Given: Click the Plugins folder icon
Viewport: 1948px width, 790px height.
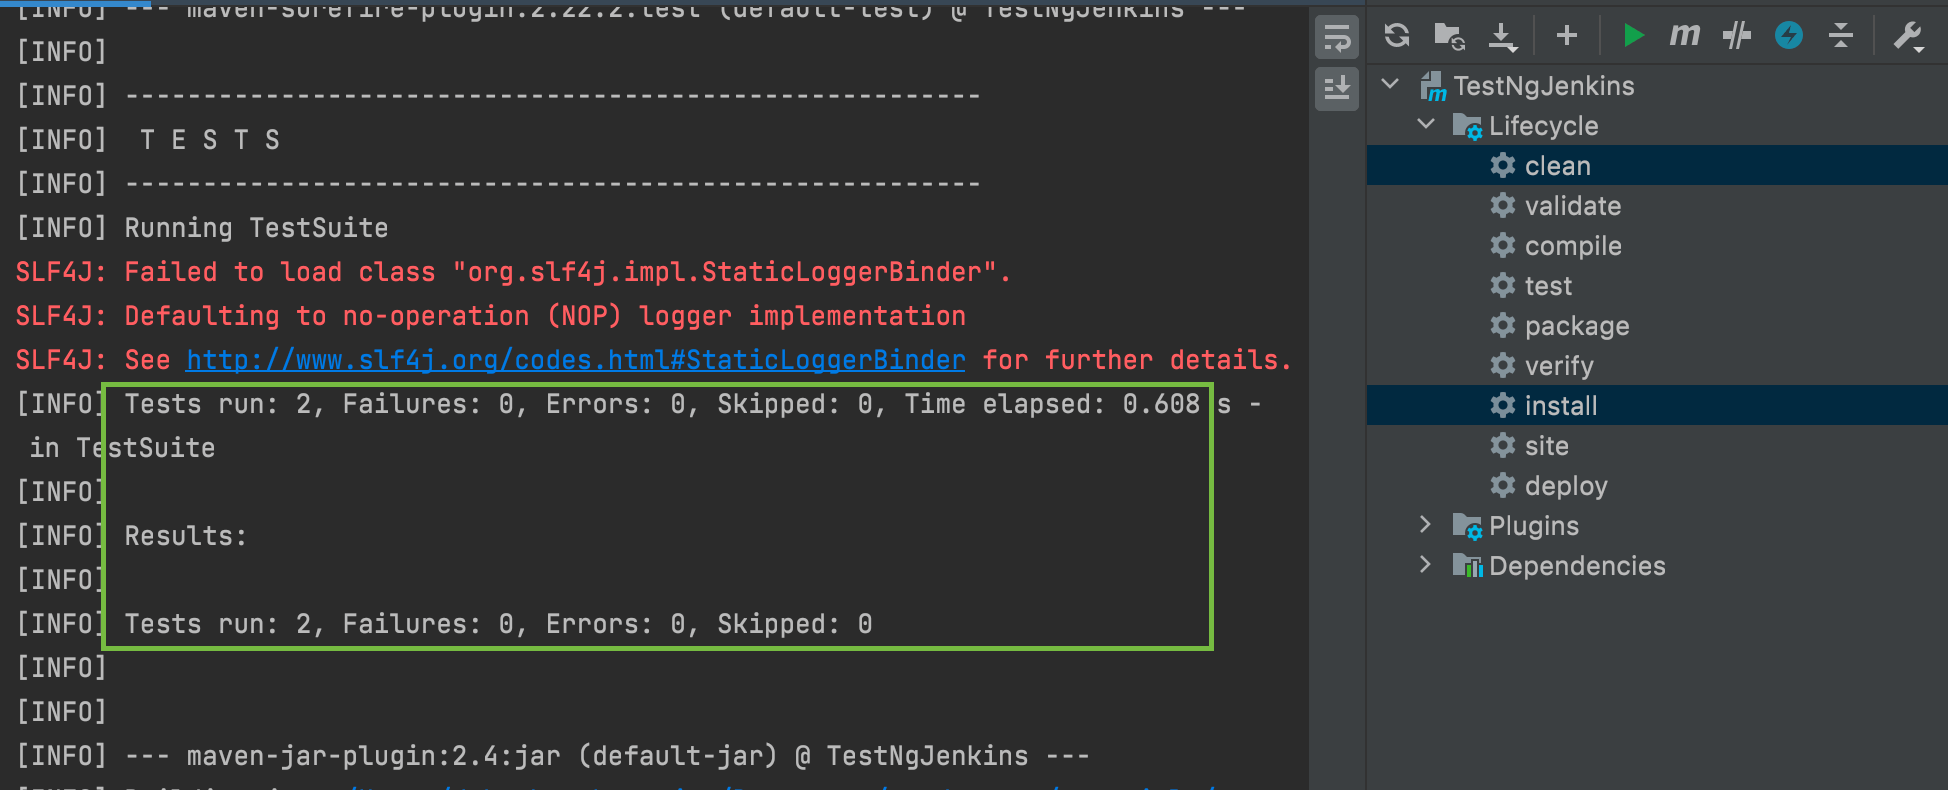Looking at the screenshot, I should pyautogui.click(x=1467, y=526).
